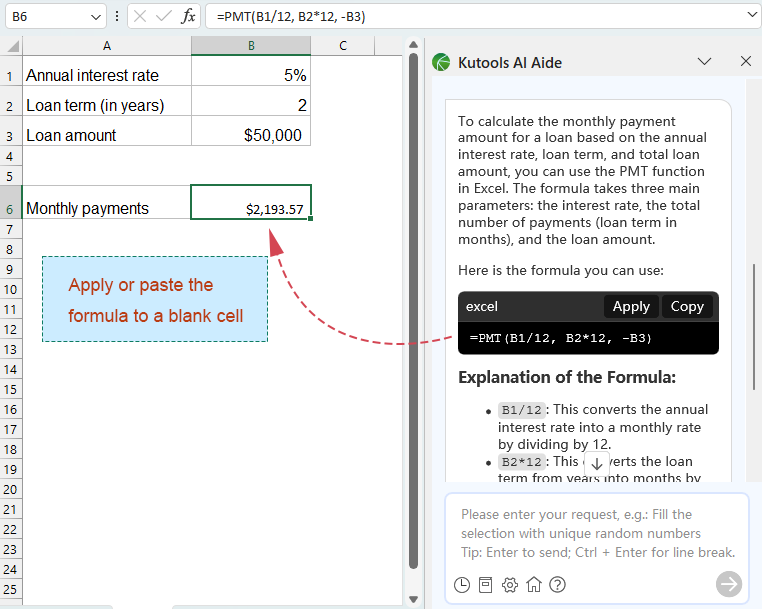The height and width of the screenshot is (609, 762).
Task: Select the cell containing 5%
Action: tap(251, 71)
